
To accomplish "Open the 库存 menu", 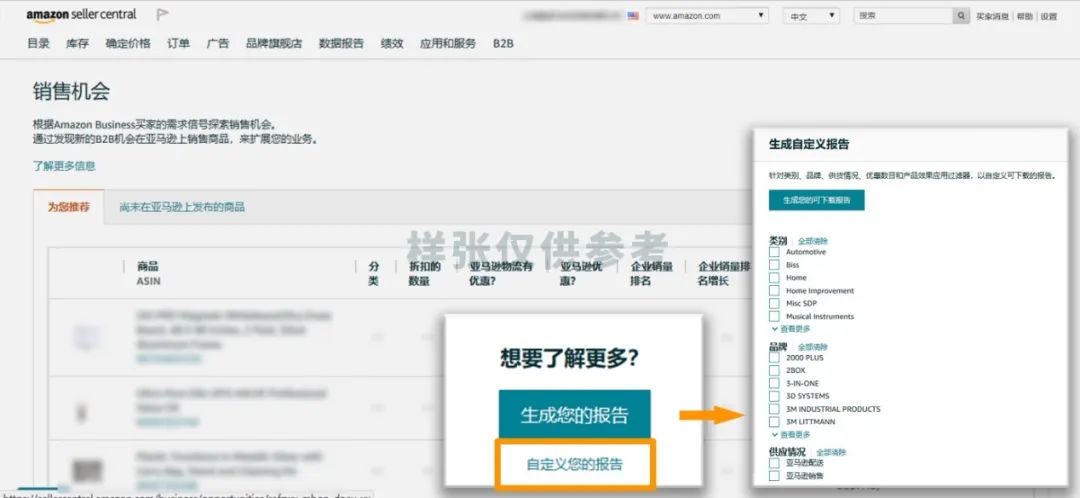I will click(77, 43).
